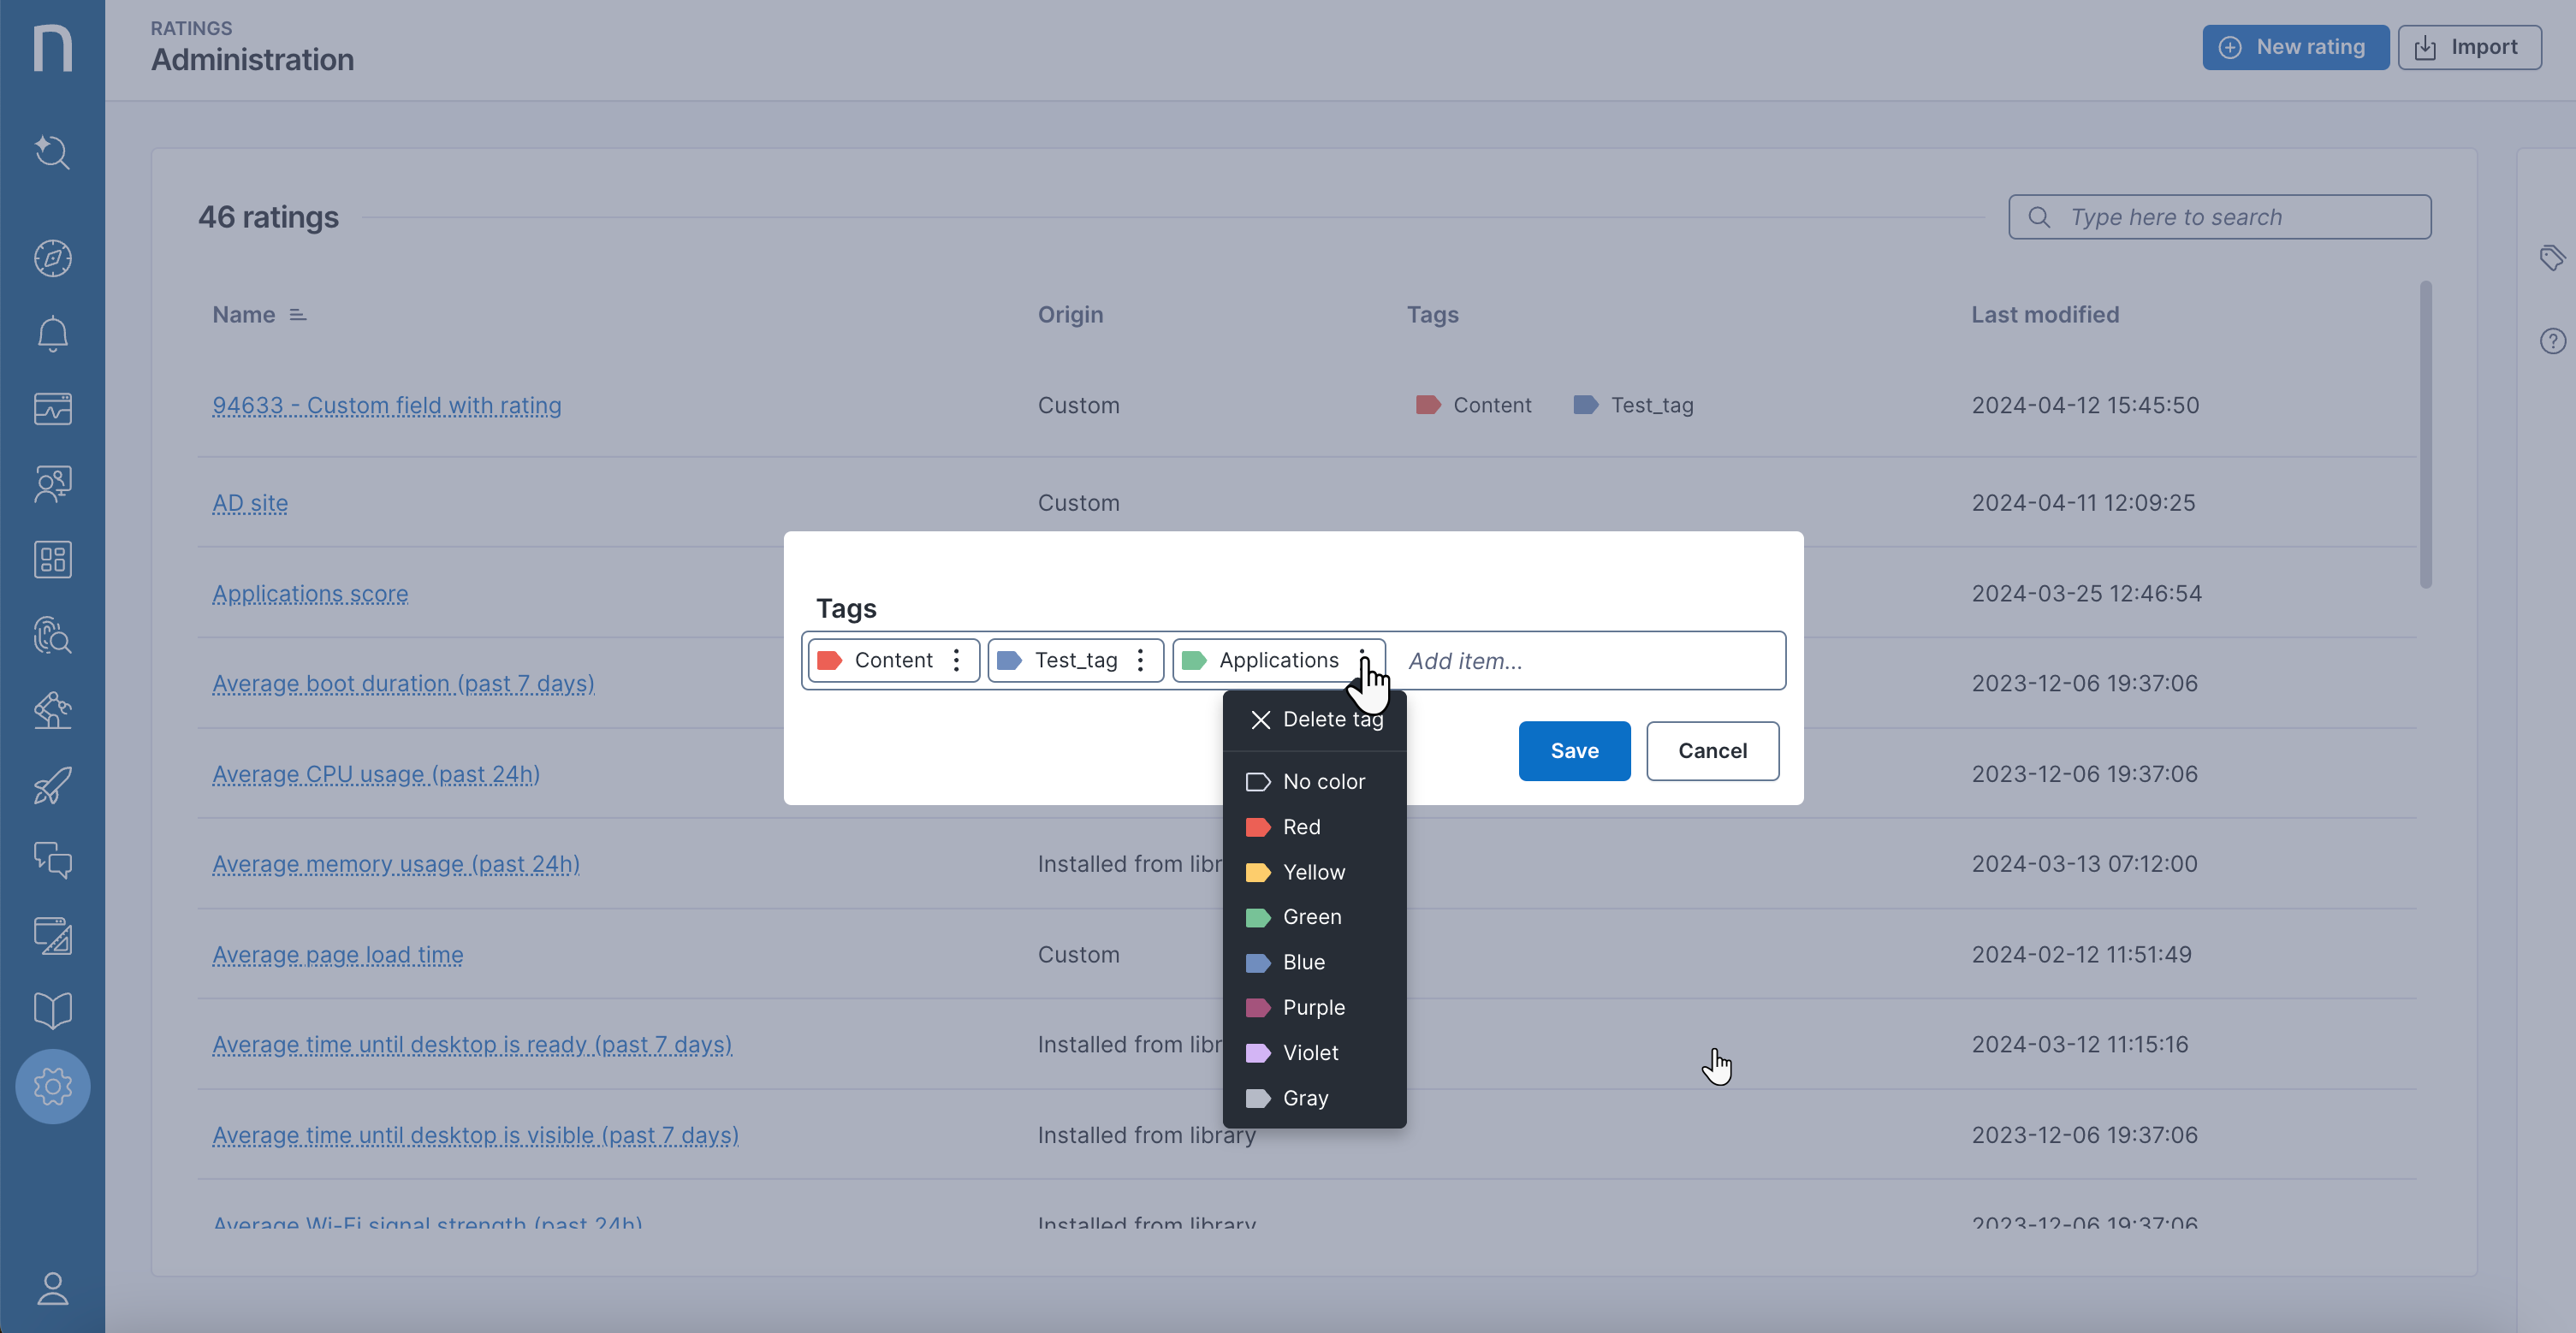Screen dimensions: 2576x1333
Task: Select Delete tag from the menu
Action: click(1315, 720)
